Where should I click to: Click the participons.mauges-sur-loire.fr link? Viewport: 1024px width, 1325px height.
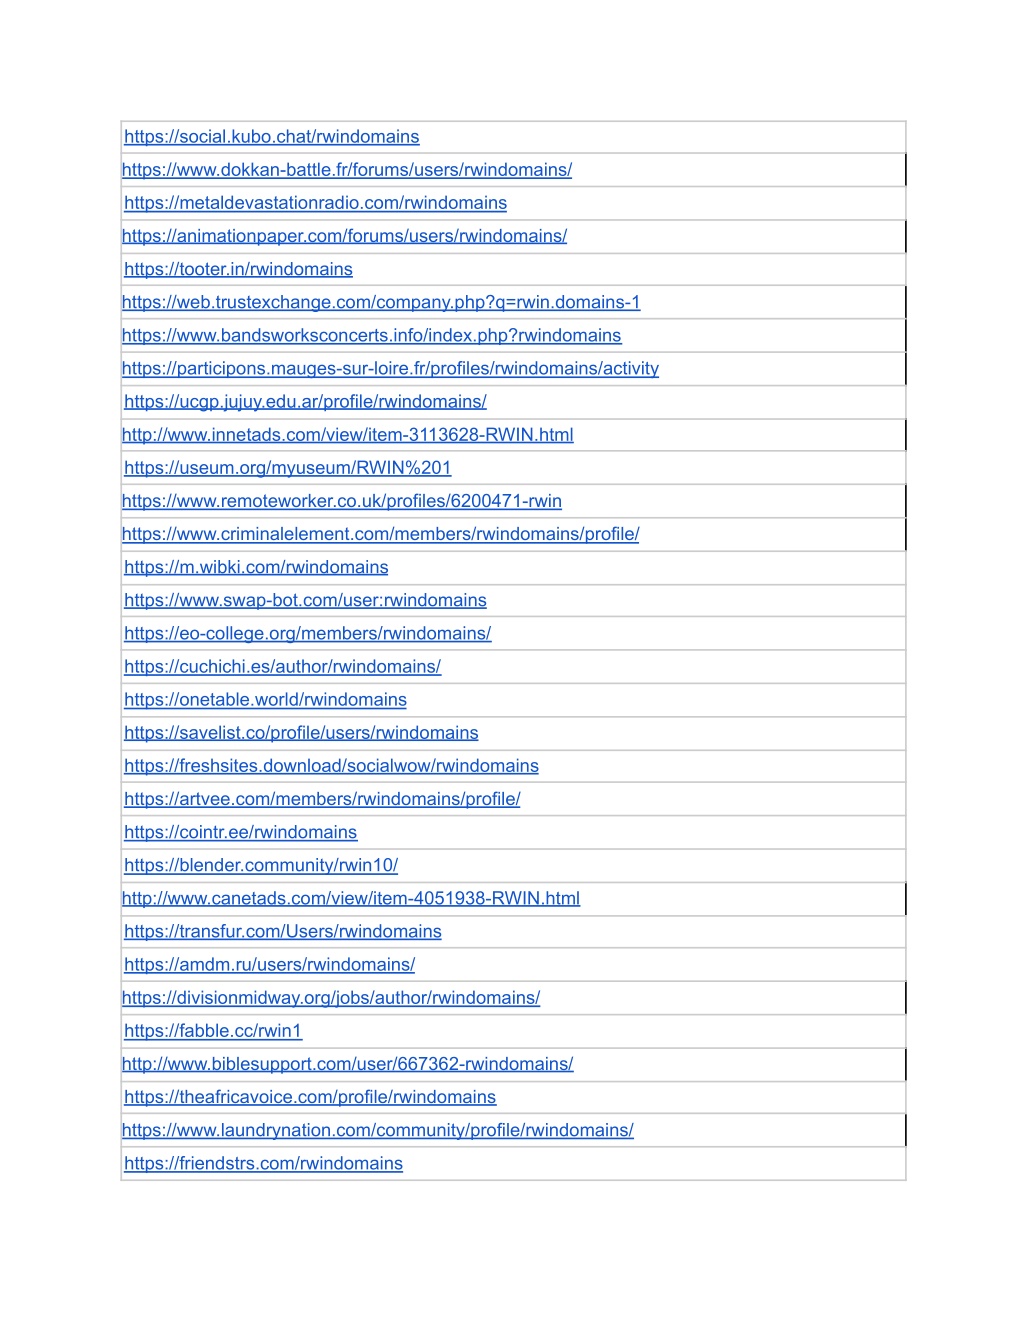point(390,368)
